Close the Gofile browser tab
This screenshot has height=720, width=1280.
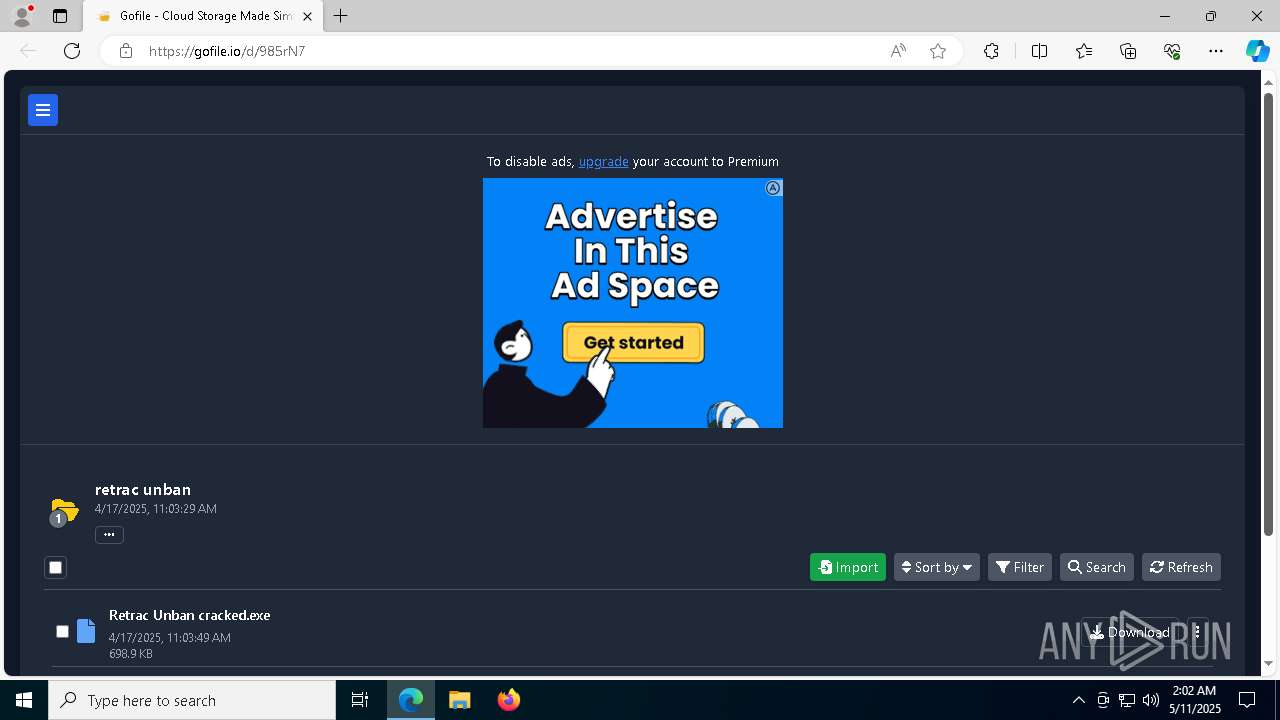(307, 16)
